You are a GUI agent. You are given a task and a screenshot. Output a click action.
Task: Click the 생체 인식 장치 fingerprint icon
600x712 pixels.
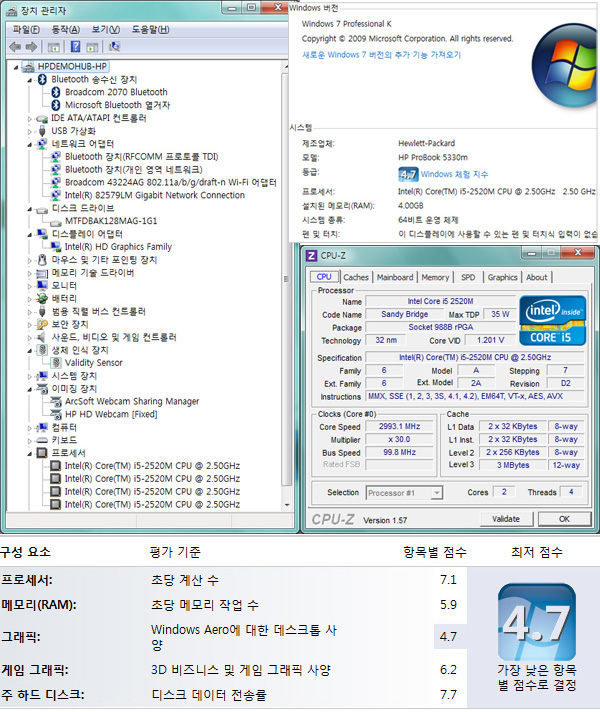pos(42,350)
